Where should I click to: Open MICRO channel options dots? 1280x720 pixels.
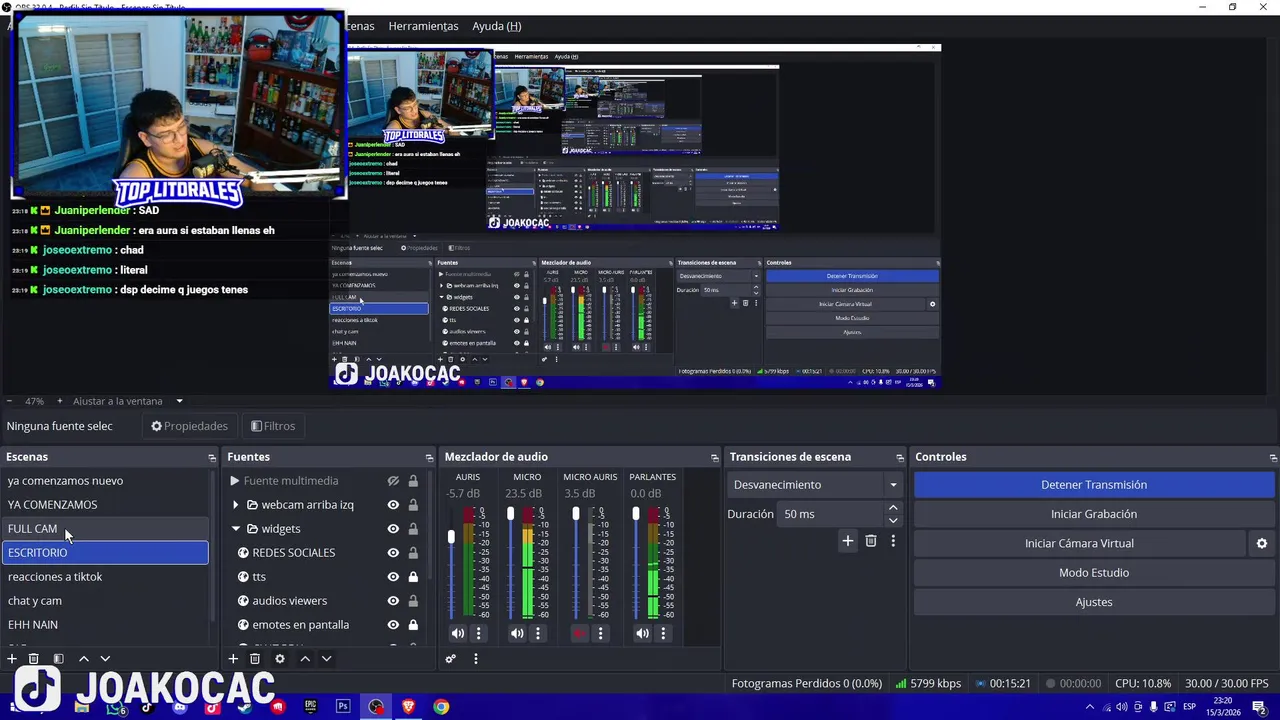click(x=538, y=633)
